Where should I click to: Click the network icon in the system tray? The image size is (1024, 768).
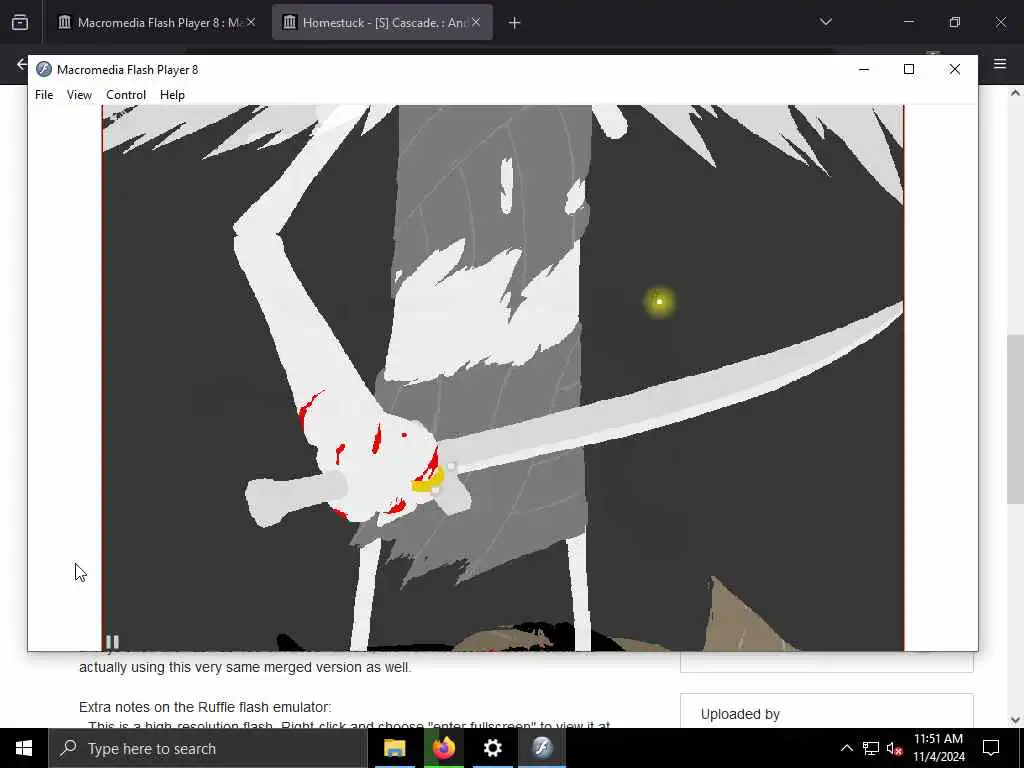[871, 748]
